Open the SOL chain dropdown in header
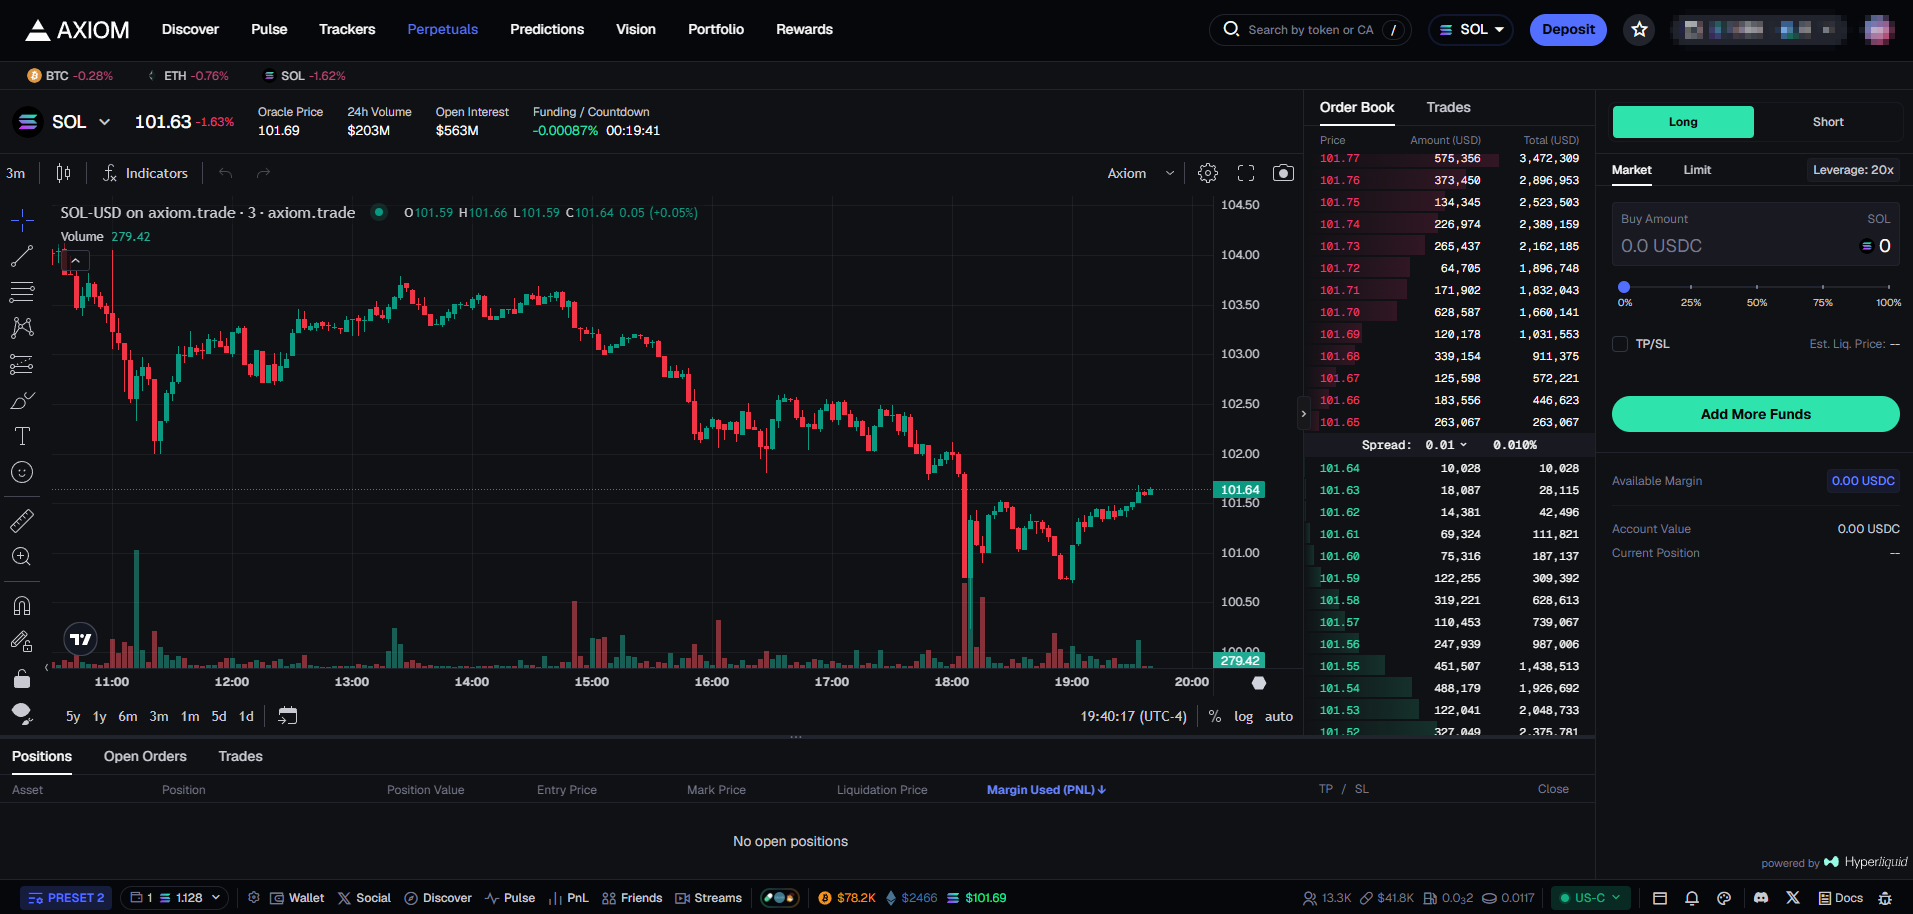Image resolution: width=1913 pixels, height=914 pixels. 1471,30
